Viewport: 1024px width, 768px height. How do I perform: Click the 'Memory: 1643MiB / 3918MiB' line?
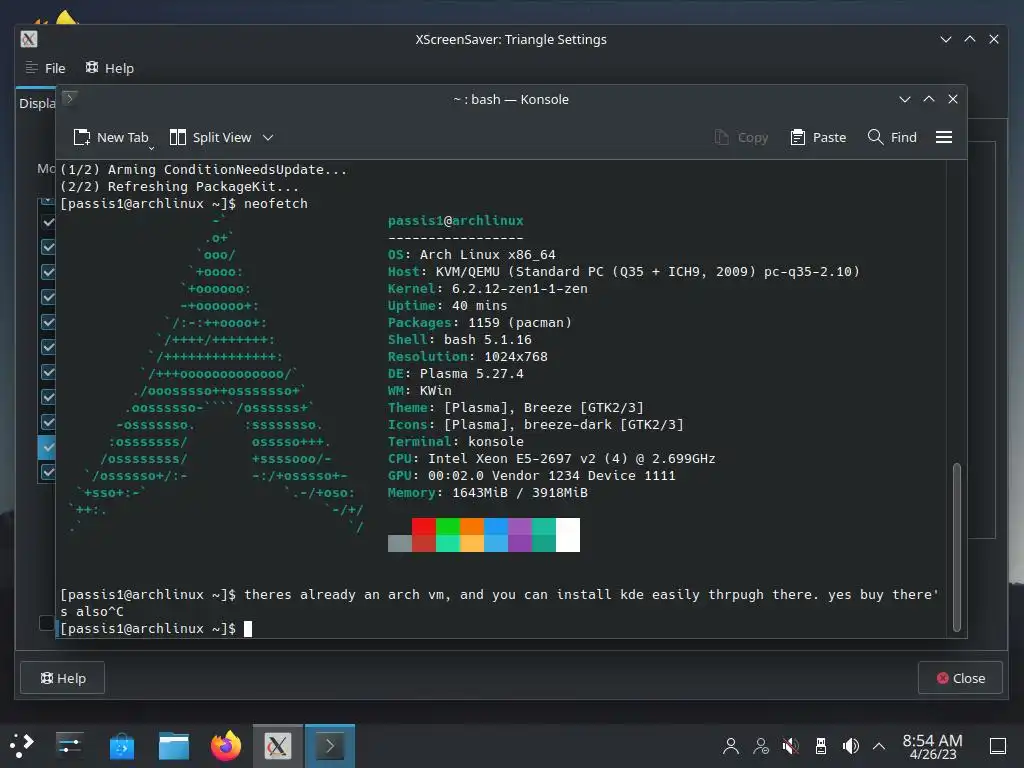(487, 492)
